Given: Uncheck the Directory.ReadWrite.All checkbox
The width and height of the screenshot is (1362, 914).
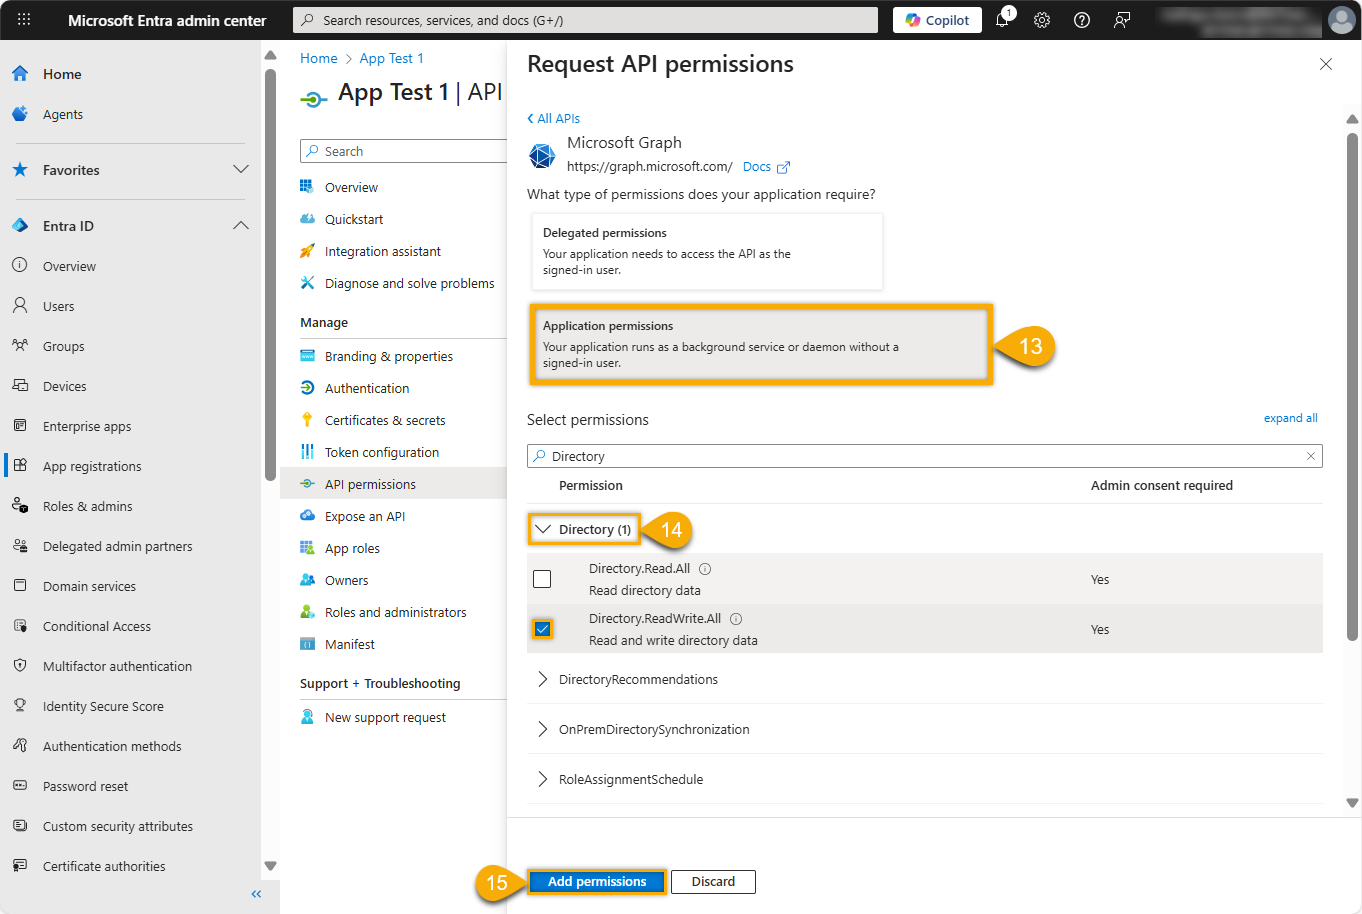Looking at the screenshot, I should click(542, 629).
